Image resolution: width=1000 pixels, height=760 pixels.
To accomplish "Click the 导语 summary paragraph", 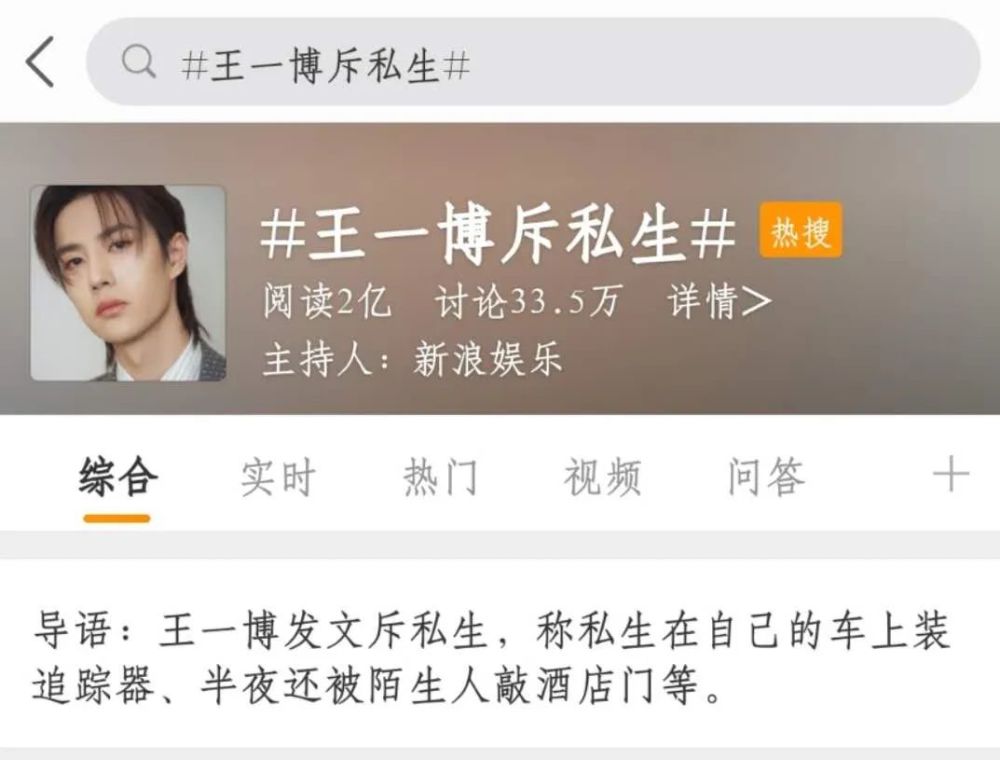I will (491, 658).
